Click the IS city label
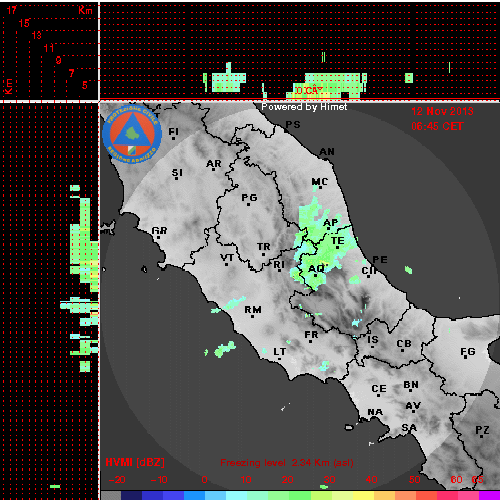The height and width of the screenshot is (500, 500). point(373,340)
